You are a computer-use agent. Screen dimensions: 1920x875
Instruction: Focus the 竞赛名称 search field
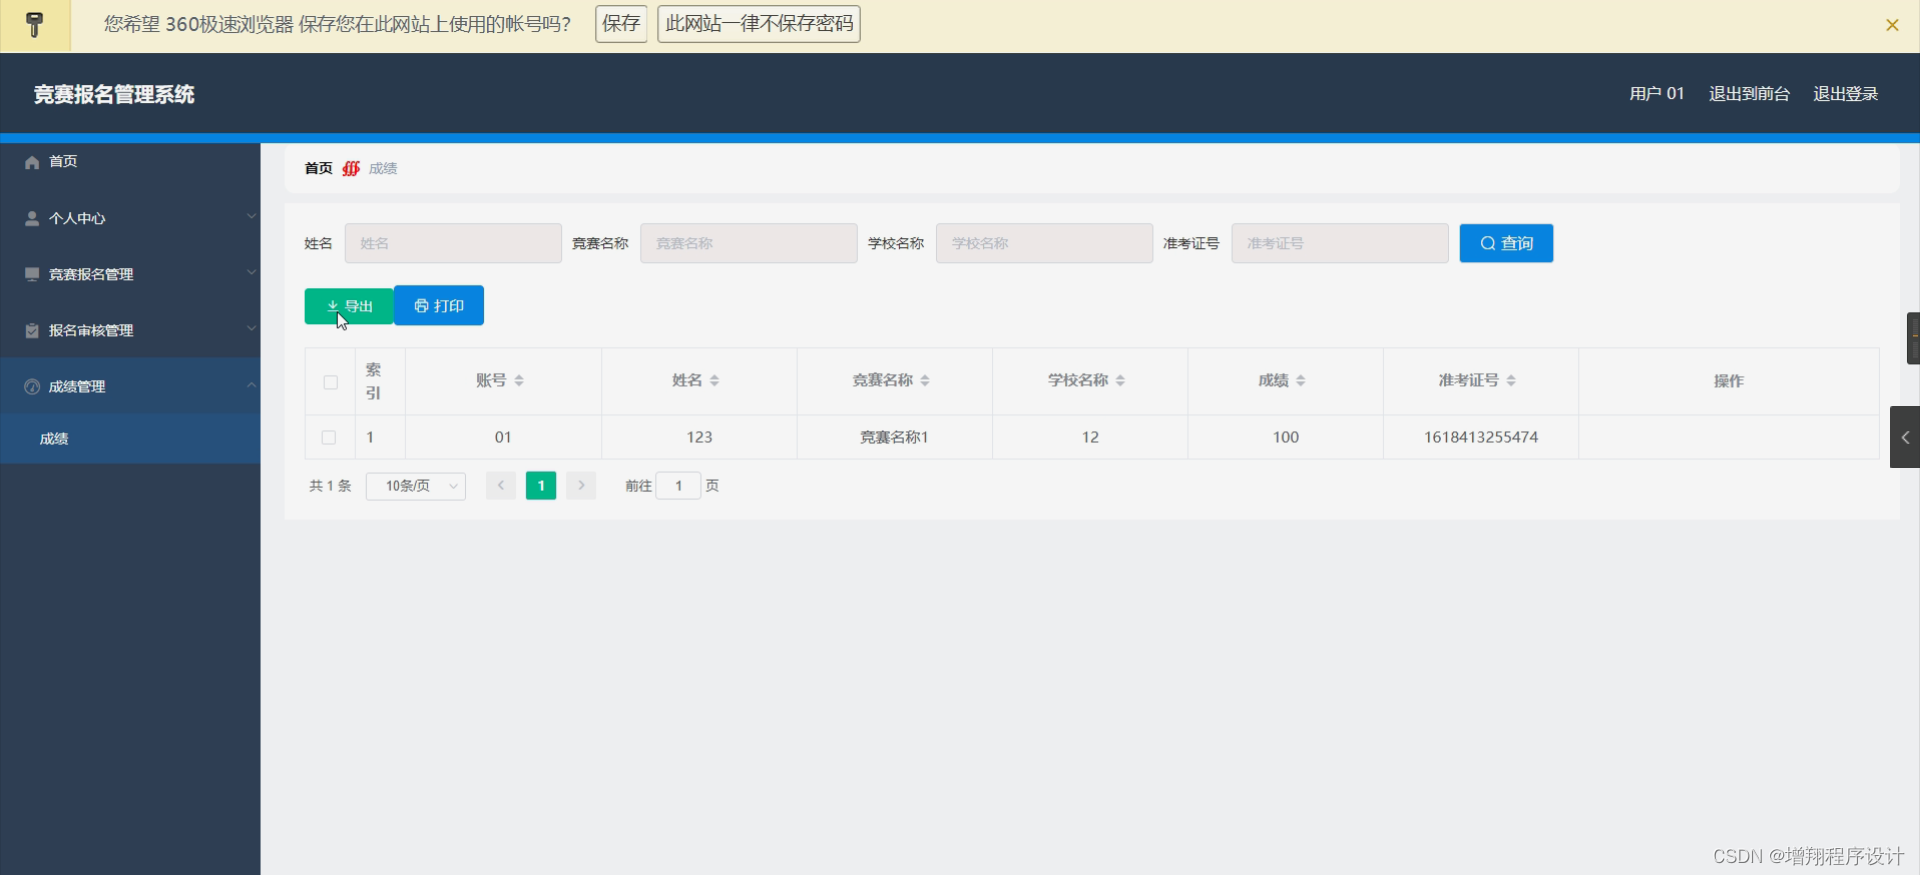tap(749, 243)
